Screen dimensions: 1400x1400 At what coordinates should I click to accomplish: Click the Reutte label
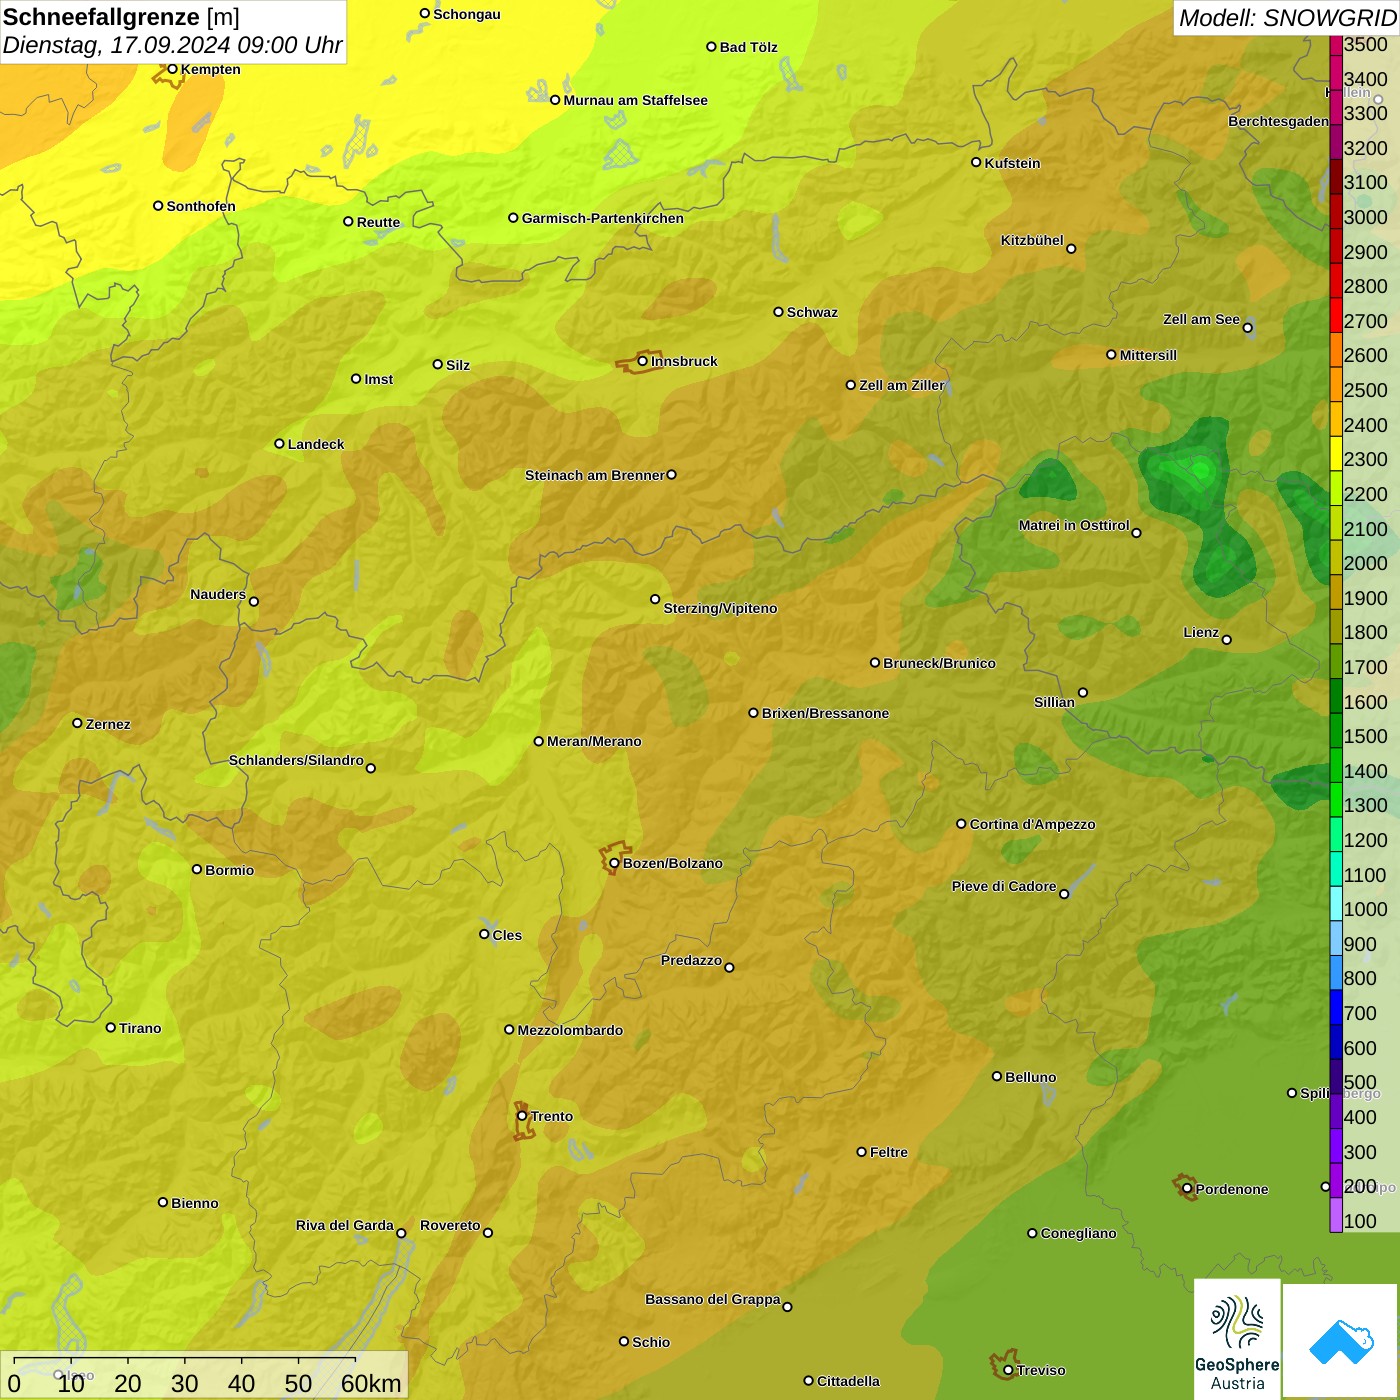tap(378, 222)
